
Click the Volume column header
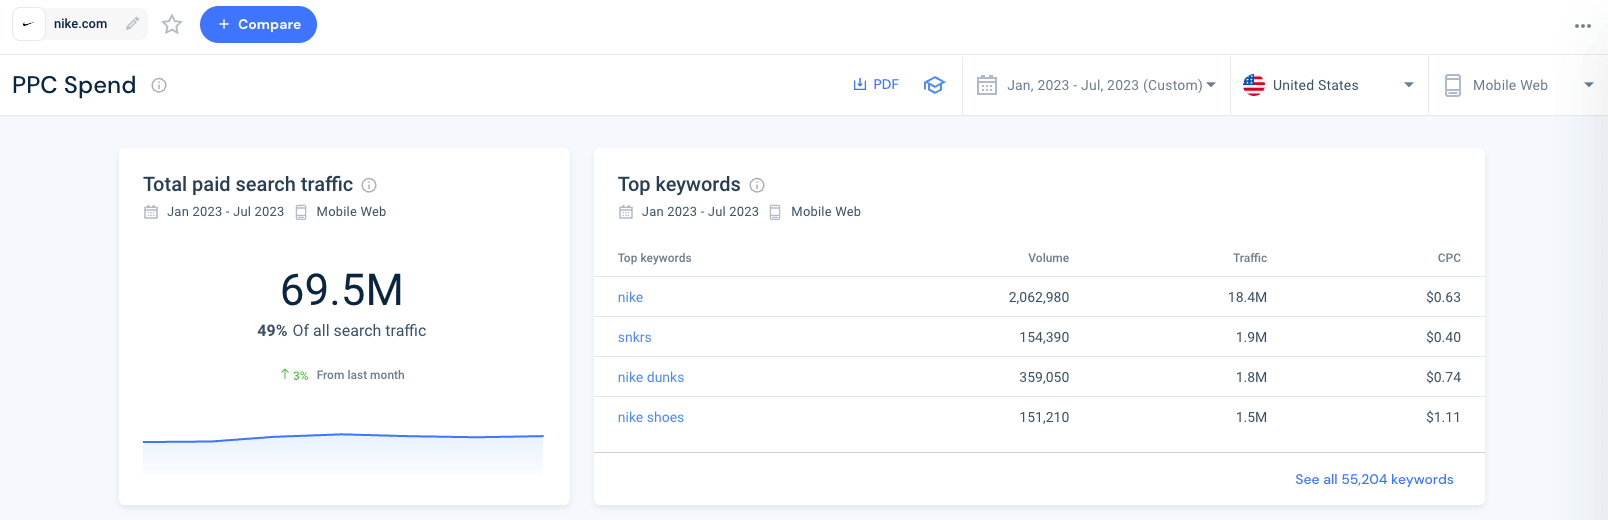pyautogui.click(x=1048, y=258)
